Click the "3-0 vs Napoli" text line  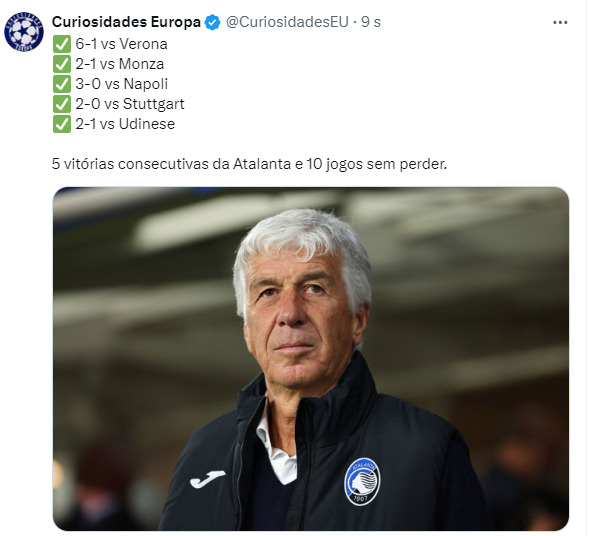122,84
